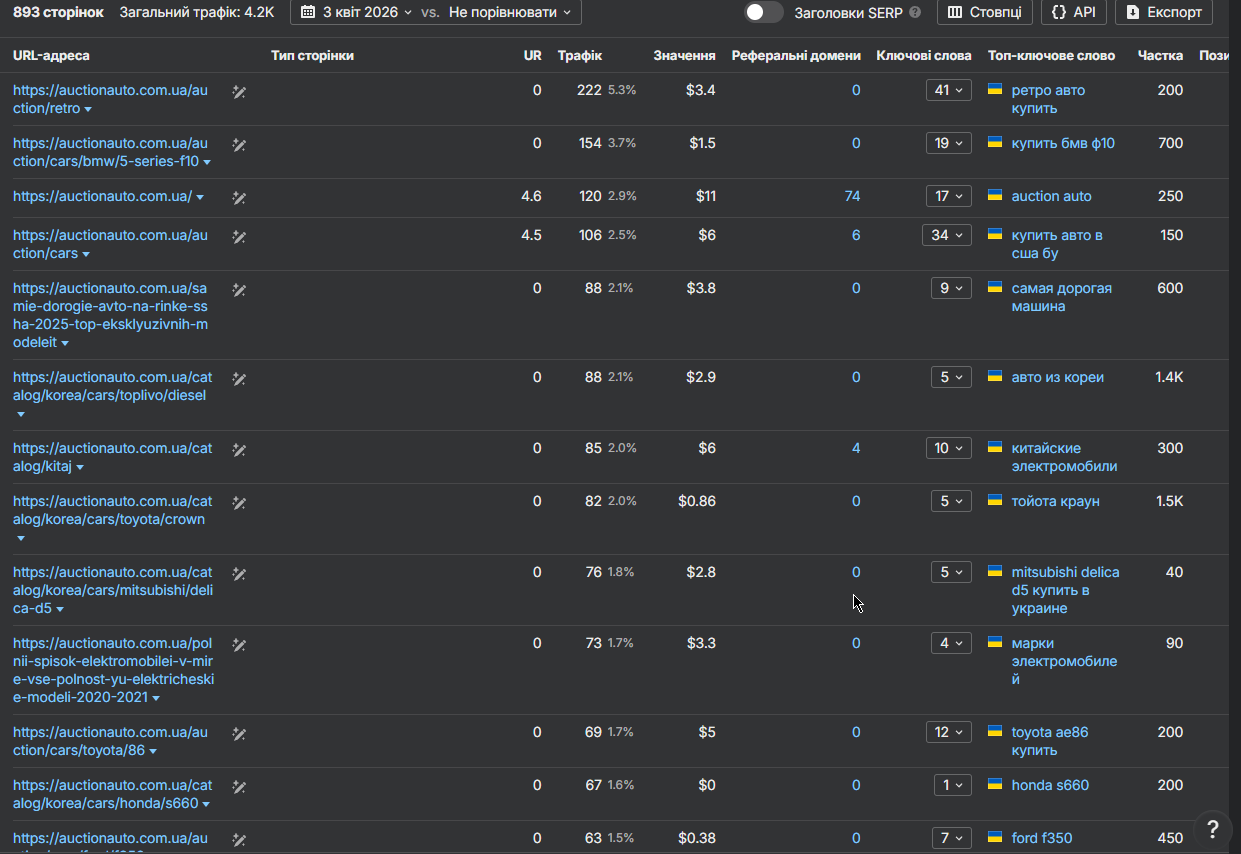1241x854 pixels.
Task: Click the magic wand icon beside auction/retro URL
Action: (x=239, y=92)
